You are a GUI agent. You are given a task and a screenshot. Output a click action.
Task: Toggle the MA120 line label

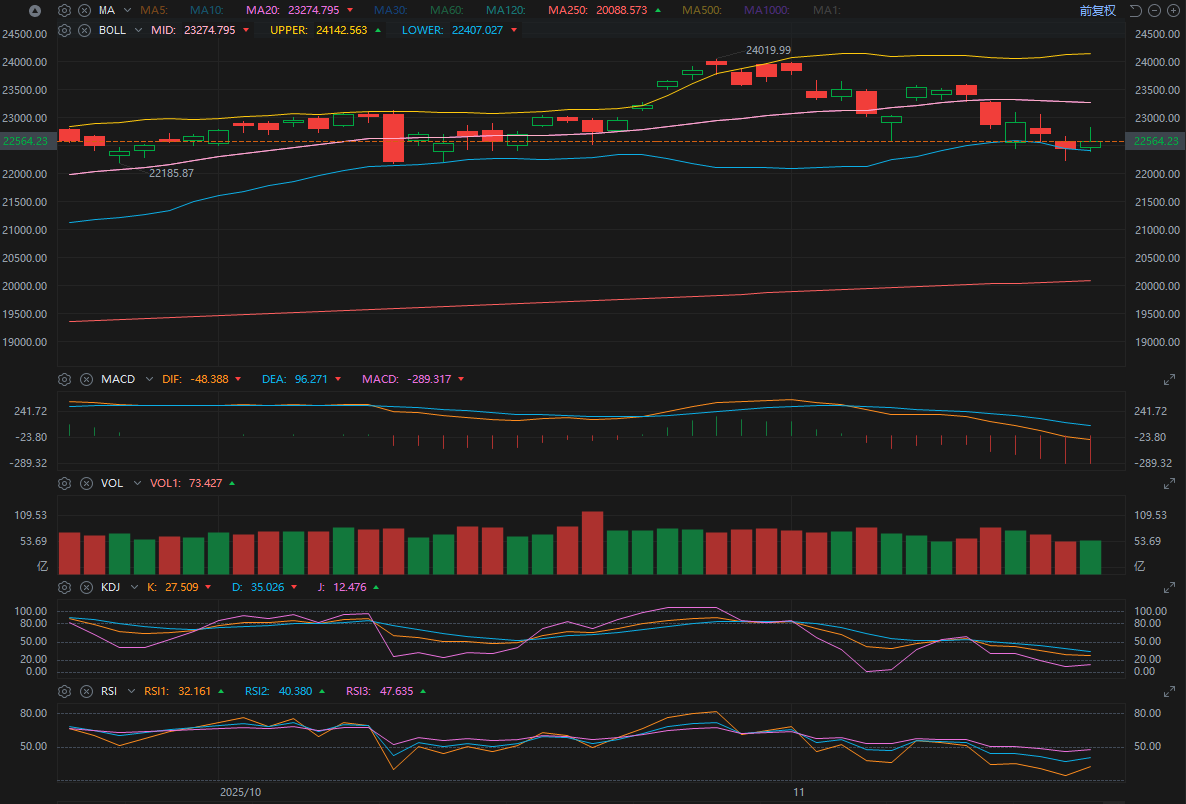pos(505,11)
